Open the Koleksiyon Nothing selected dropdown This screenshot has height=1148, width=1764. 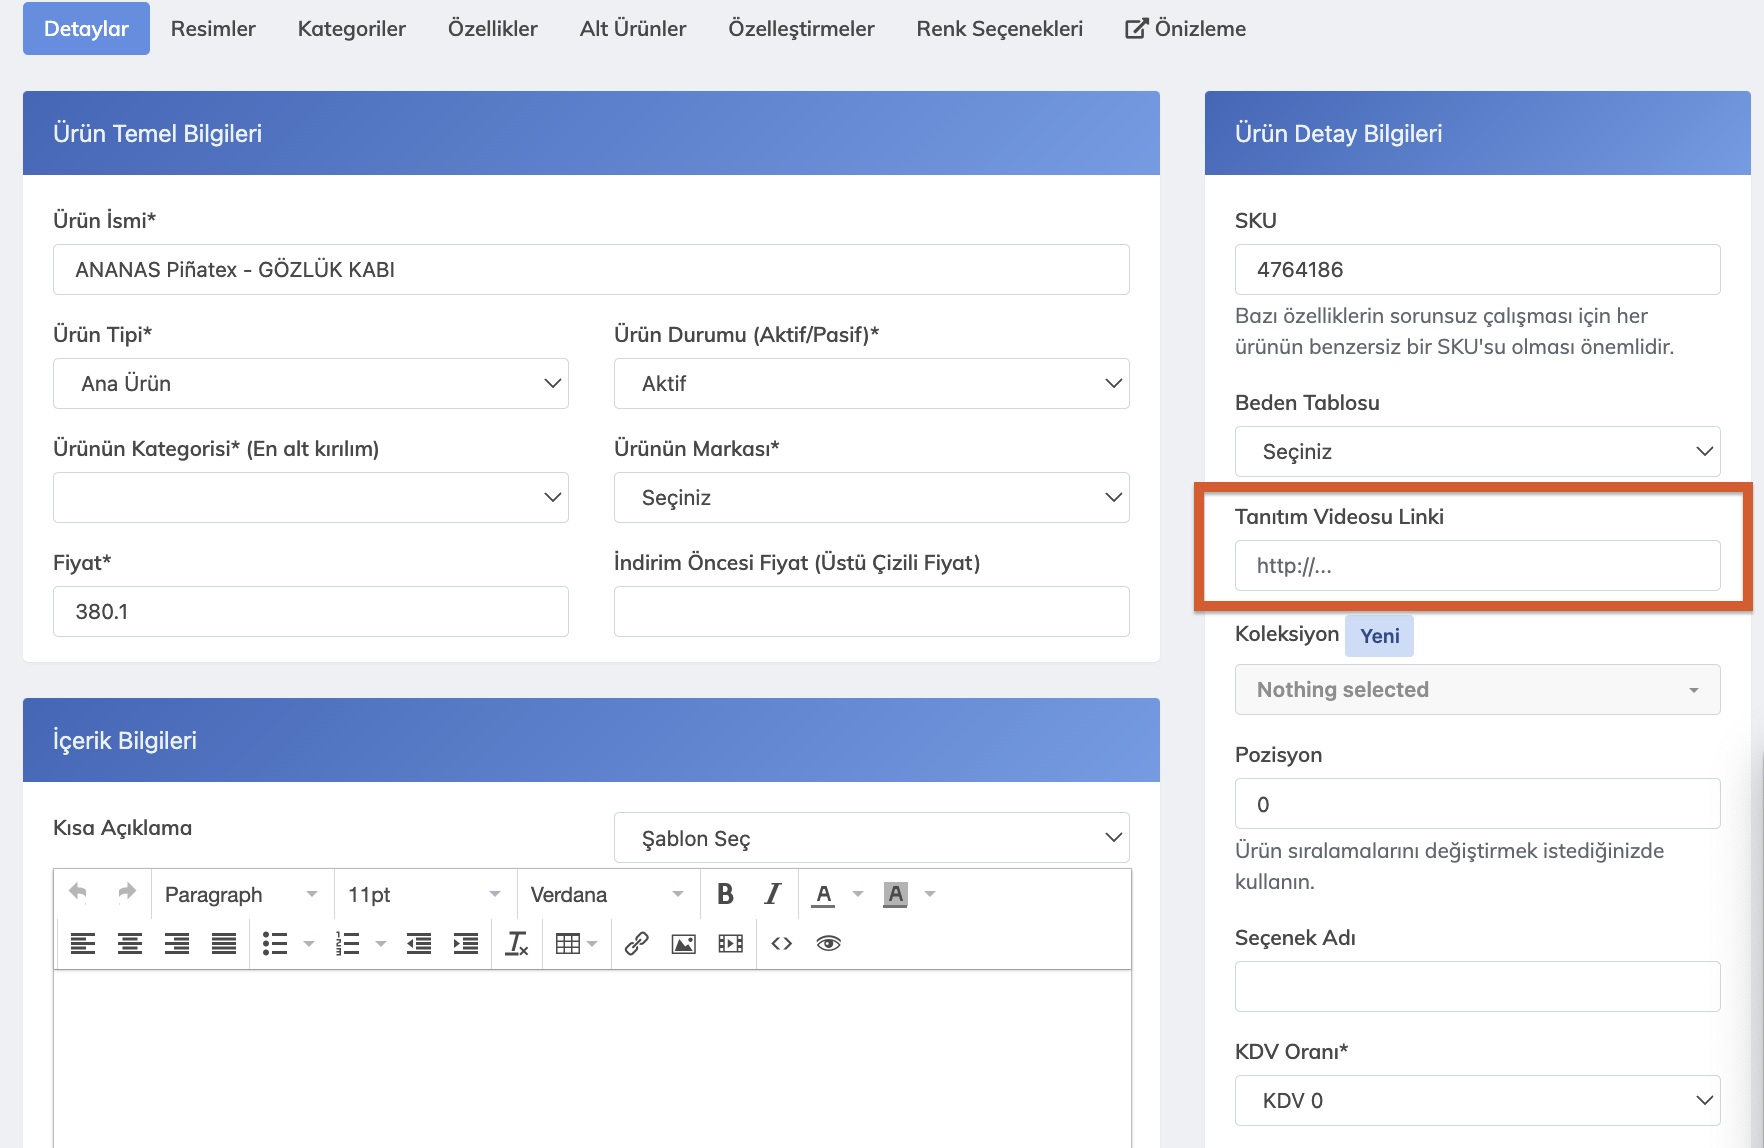[x=1476, y=690]
